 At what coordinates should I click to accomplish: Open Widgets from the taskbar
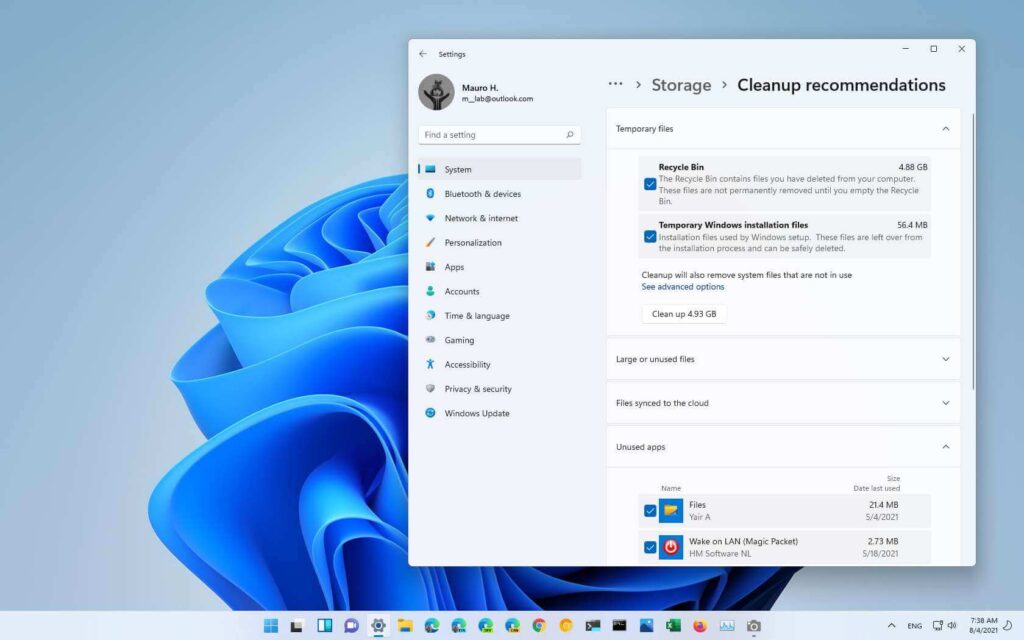(x=325, y=626)
